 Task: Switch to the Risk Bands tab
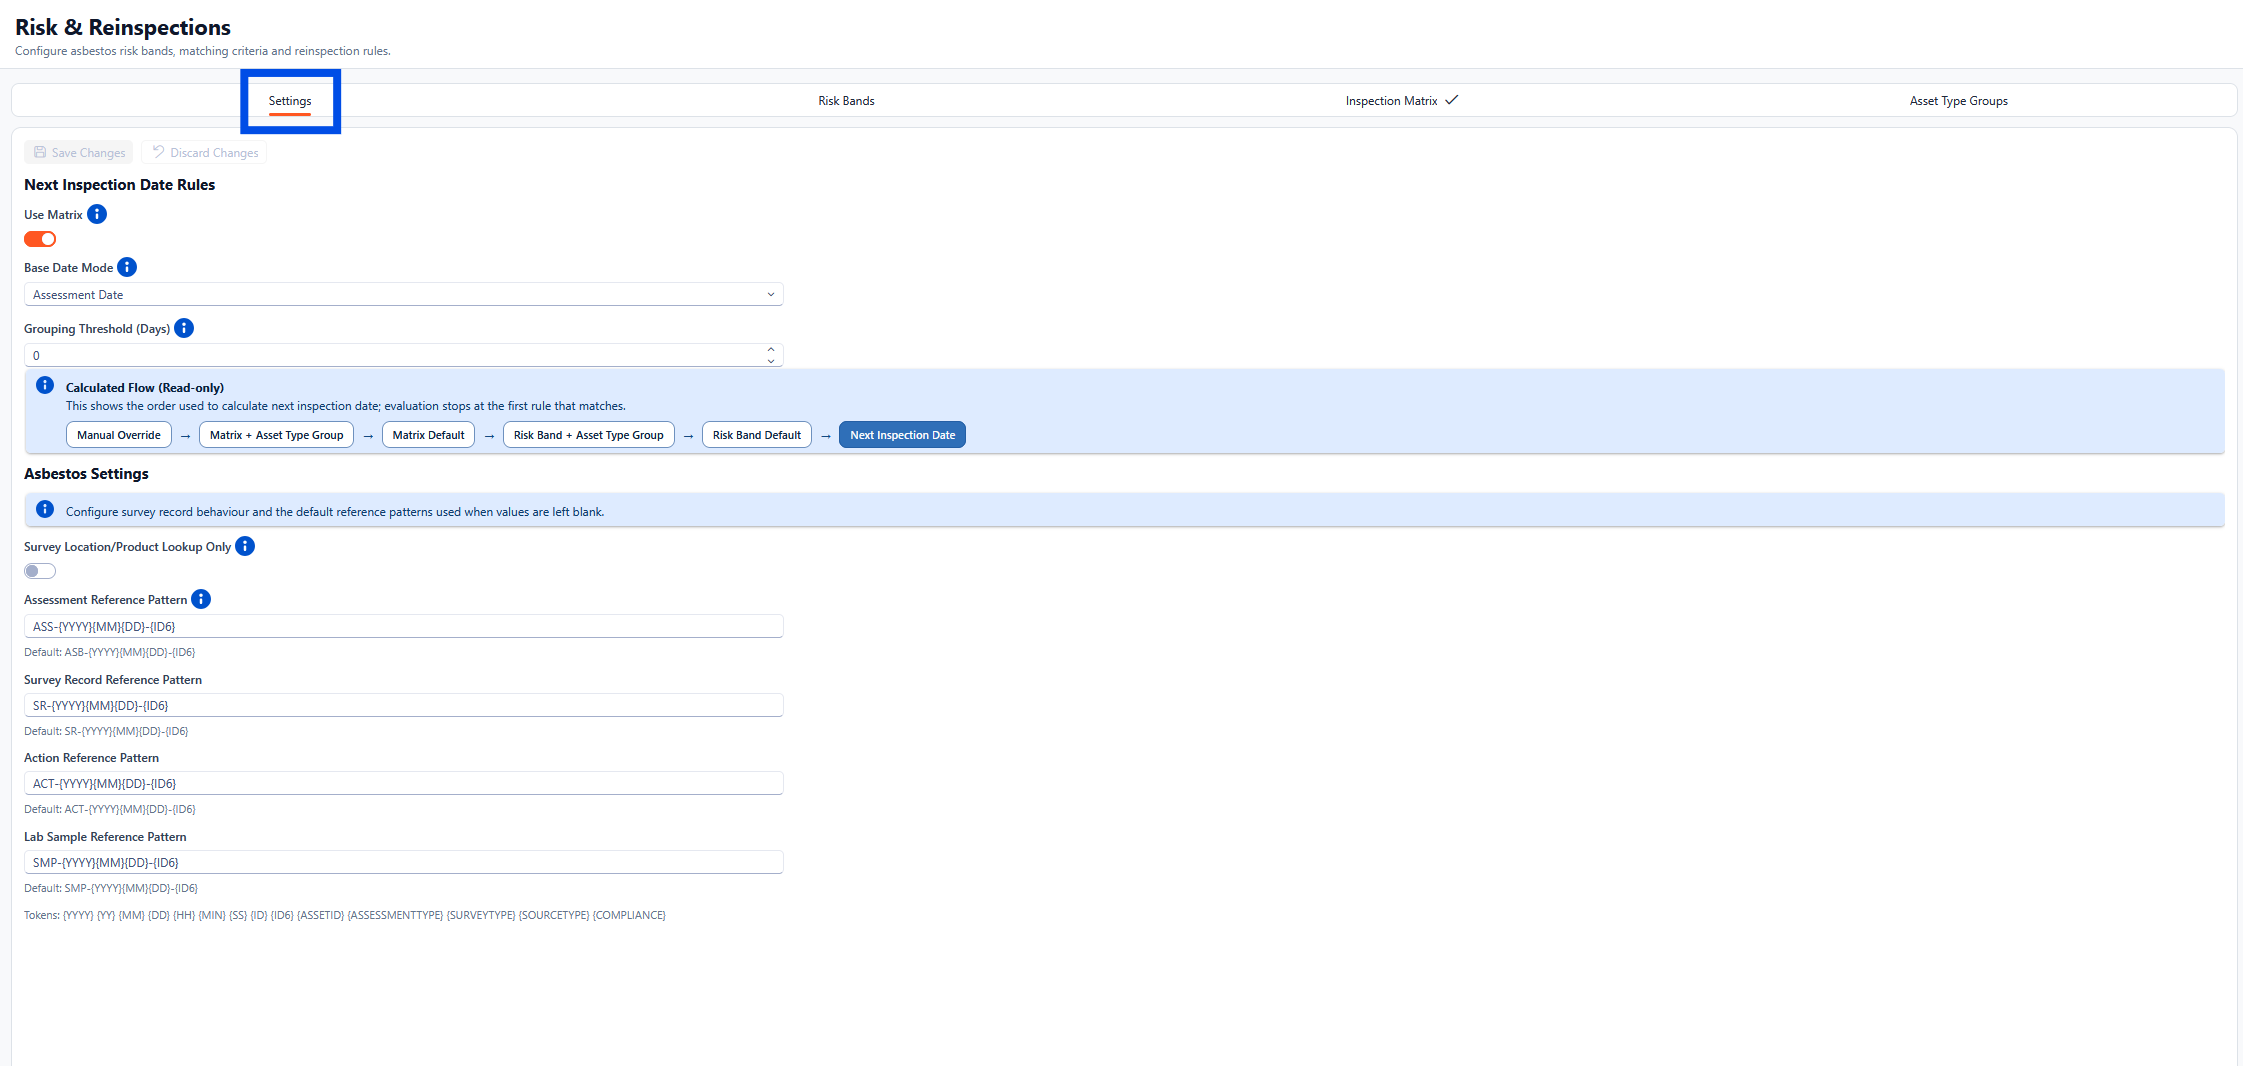click(x=846, y=101)
